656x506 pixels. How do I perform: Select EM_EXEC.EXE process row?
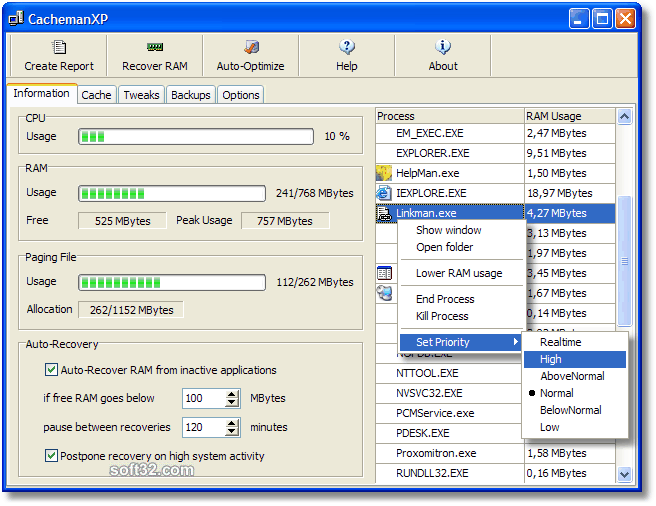tap(495, 133)
